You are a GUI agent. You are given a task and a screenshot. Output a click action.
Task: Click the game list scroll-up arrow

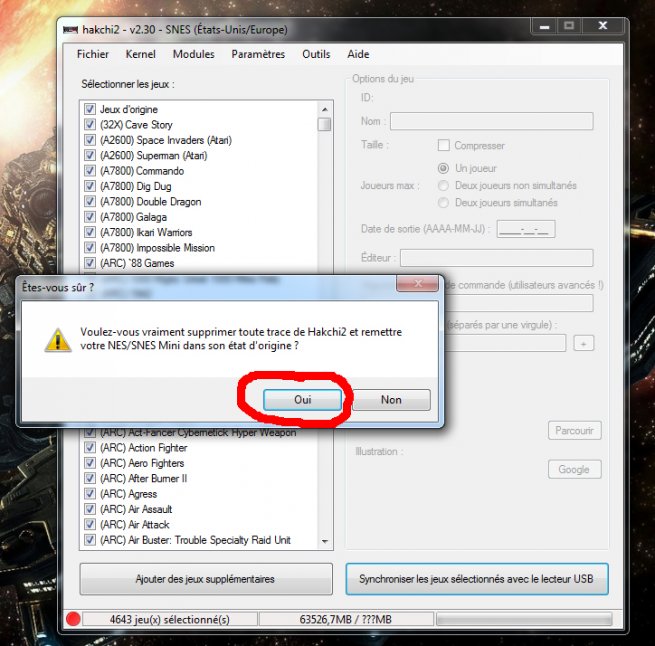pyautogui.click(x=324, y=108)
